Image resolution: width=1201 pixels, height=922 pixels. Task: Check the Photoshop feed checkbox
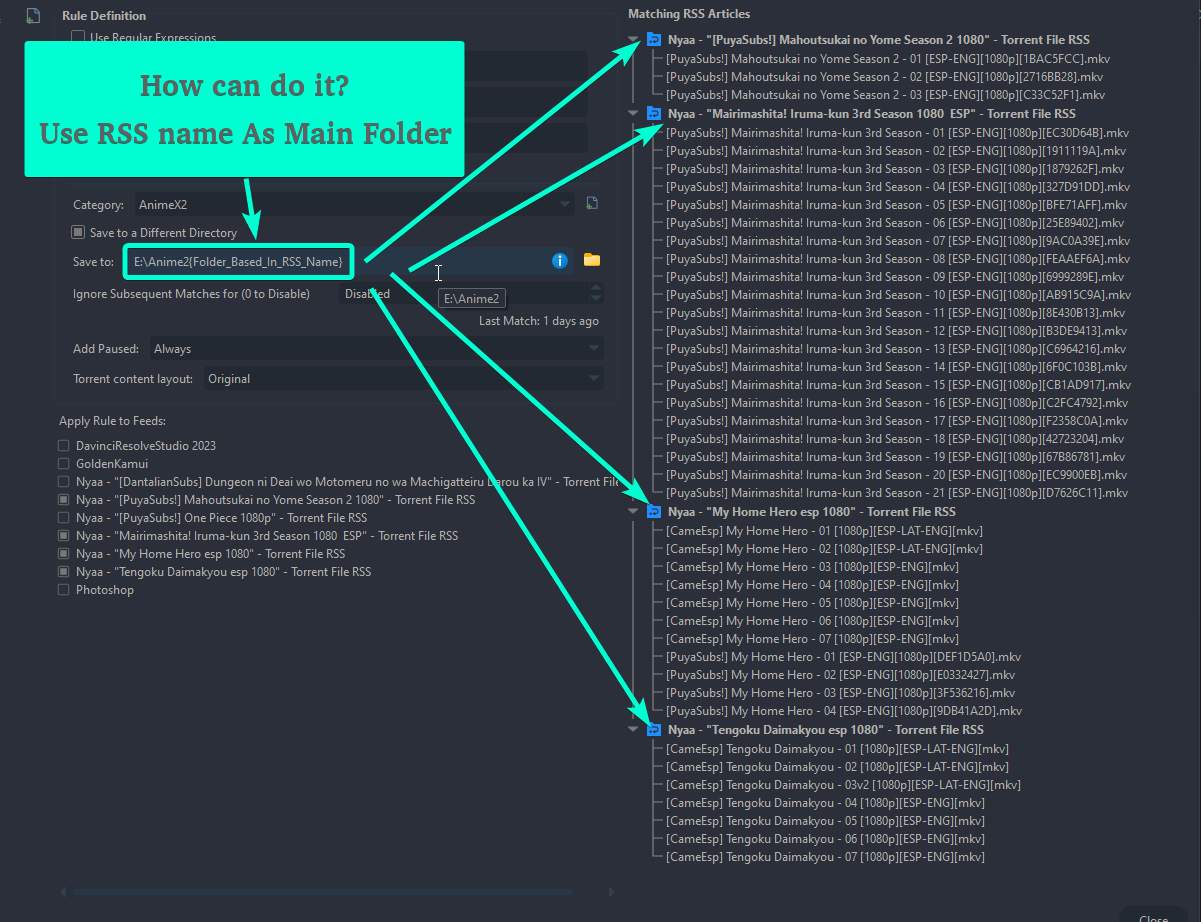64,590
